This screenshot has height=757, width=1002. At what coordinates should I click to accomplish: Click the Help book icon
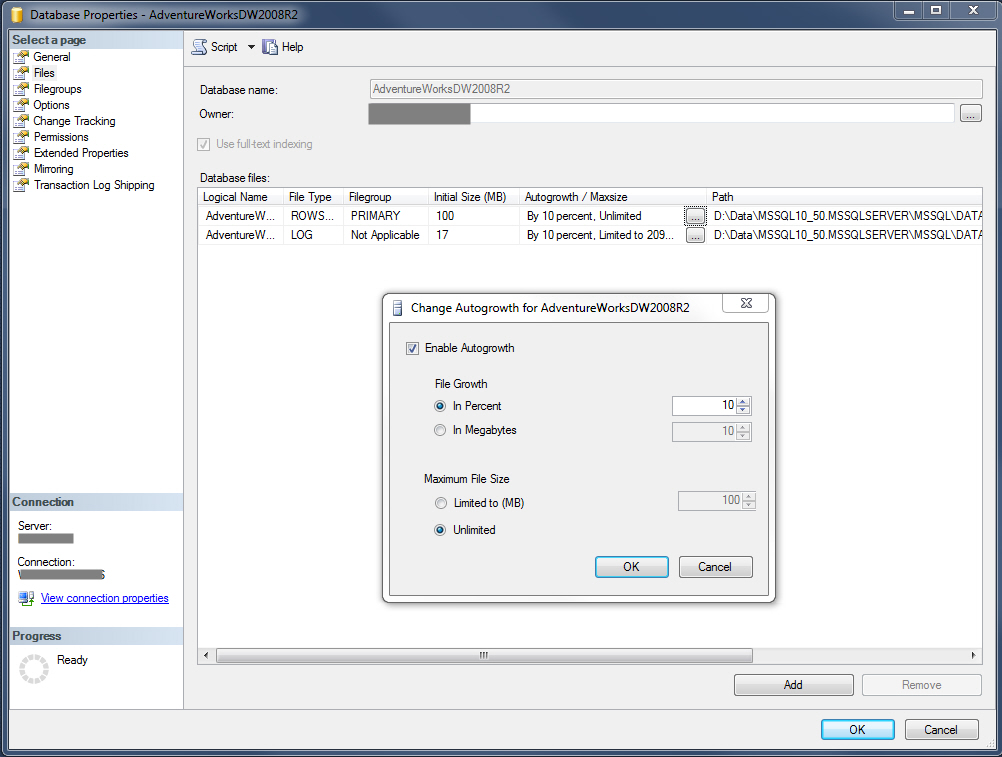coord(269,46)
